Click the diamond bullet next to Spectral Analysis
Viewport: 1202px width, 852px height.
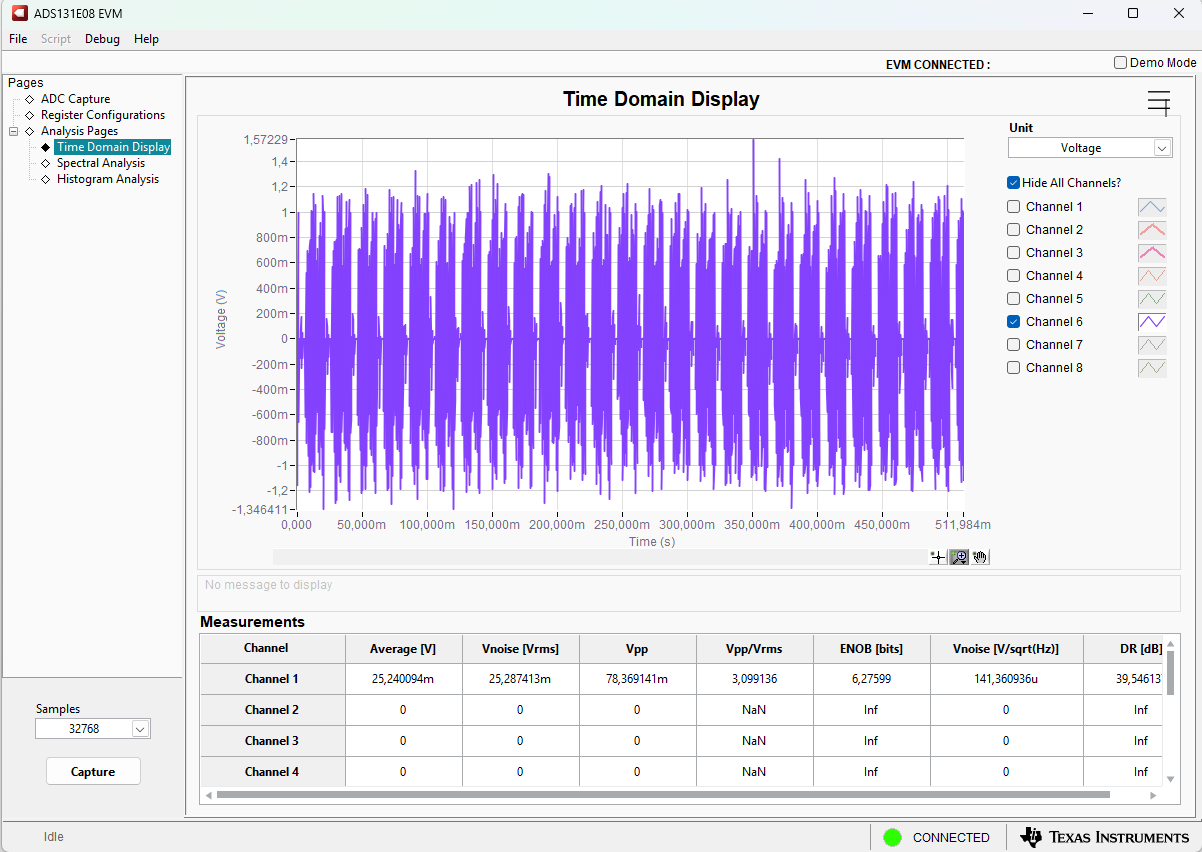coord(45,163)
